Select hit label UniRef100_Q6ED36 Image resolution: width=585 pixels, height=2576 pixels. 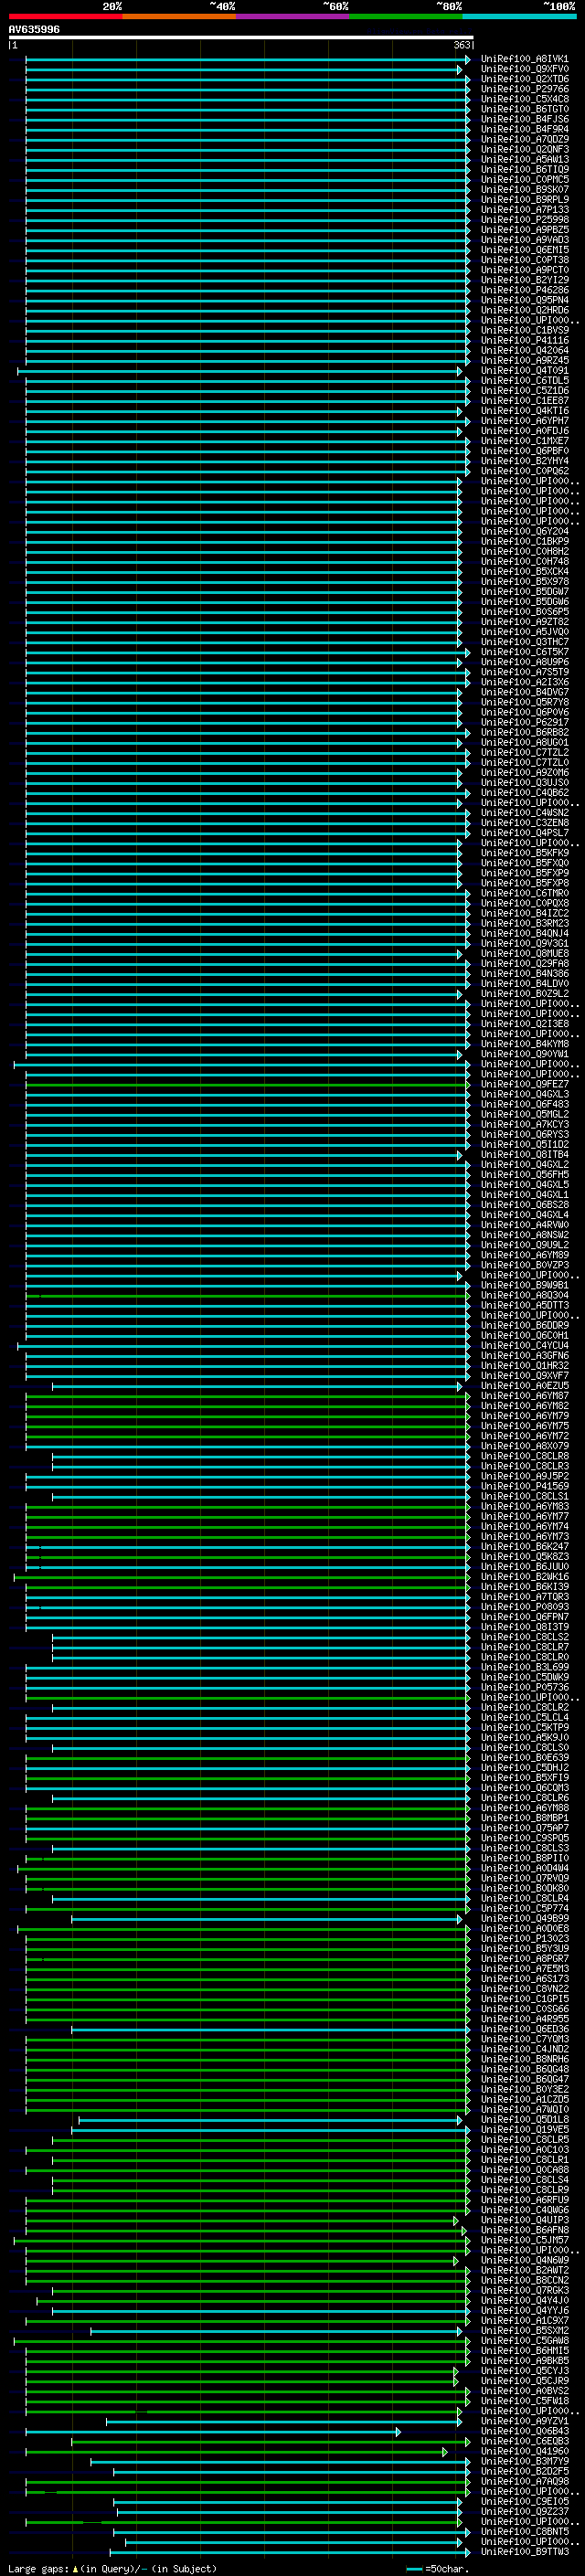(524, 2029)
